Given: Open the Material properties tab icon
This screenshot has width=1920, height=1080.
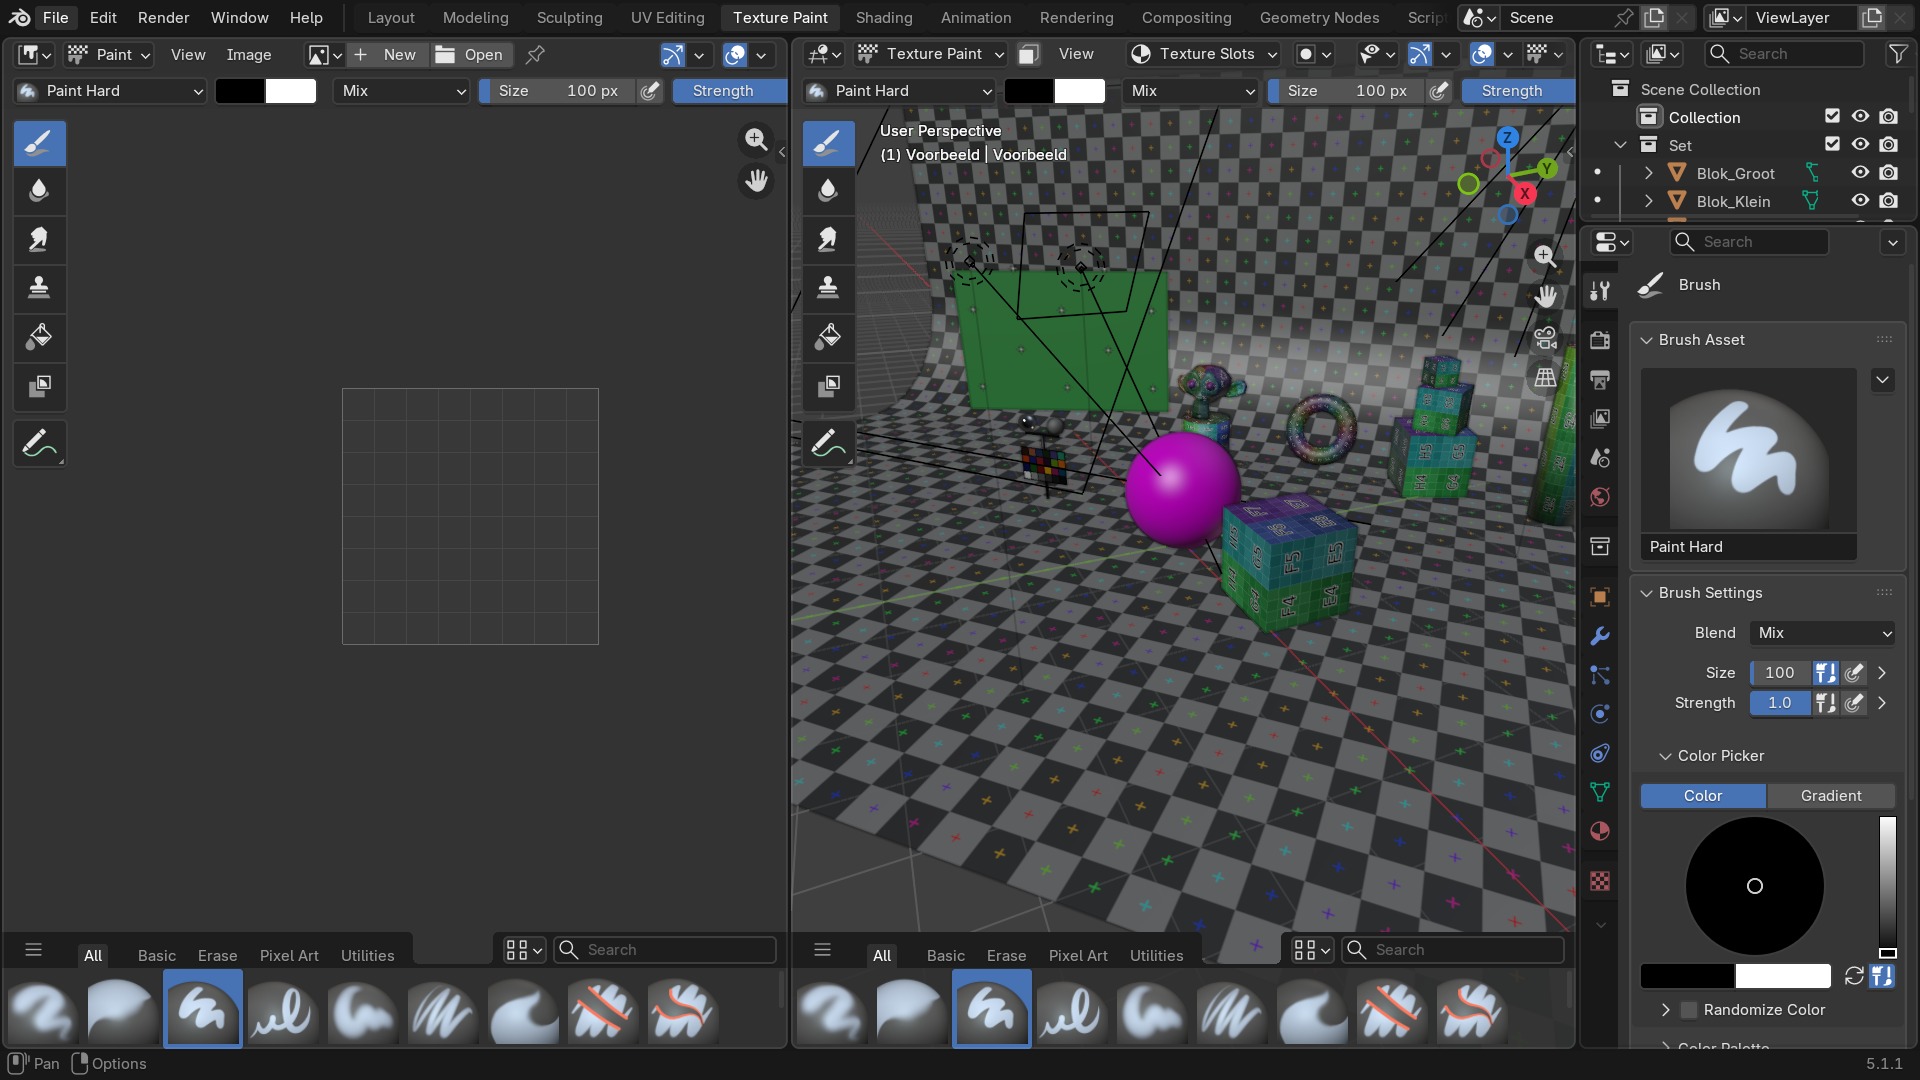Looking at the screenshot, I should 1600,831.
